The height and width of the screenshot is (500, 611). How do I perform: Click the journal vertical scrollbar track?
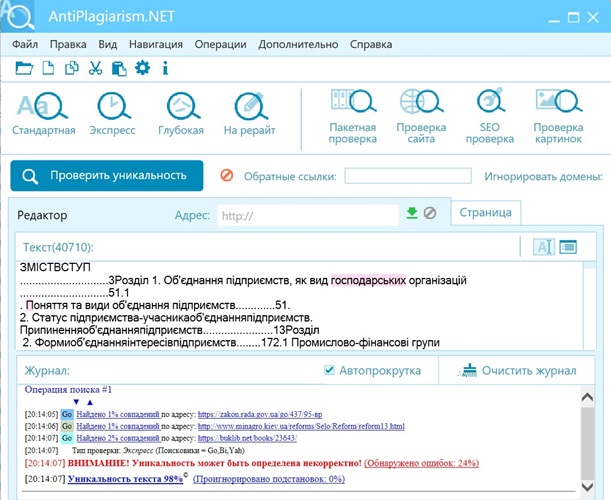pos(587,443)
